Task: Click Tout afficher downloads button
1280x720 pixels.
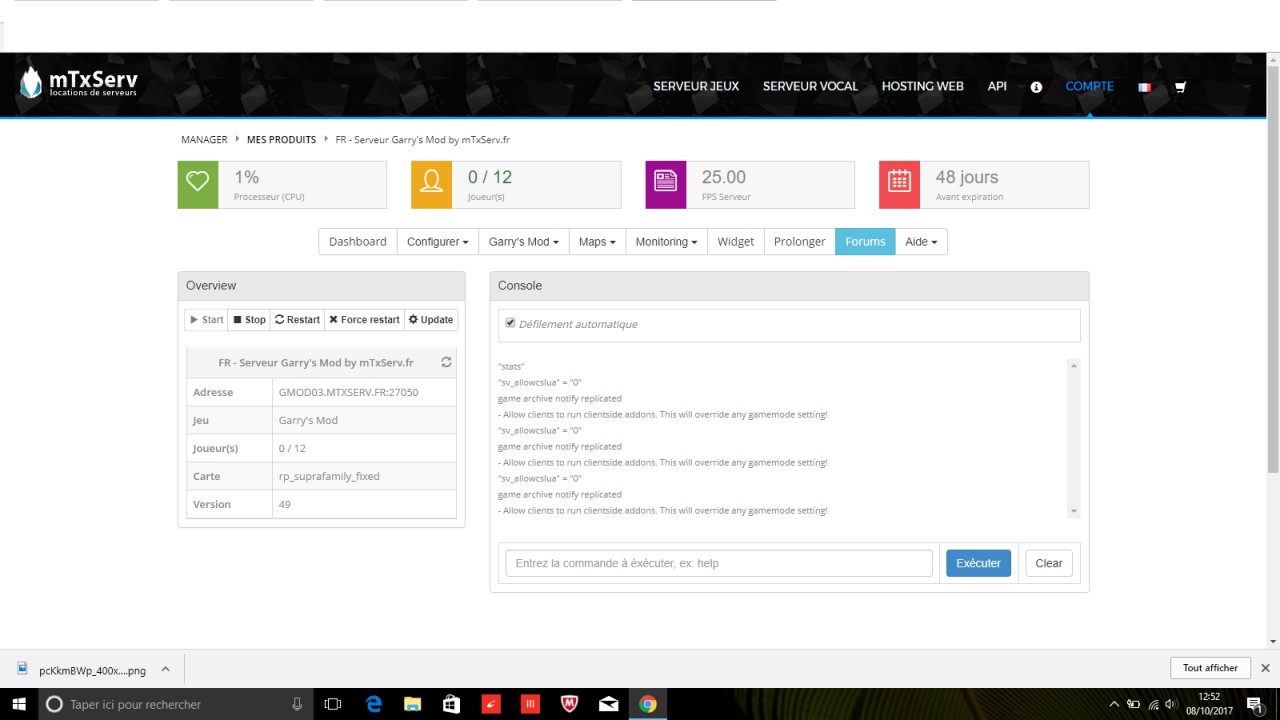Action: (1210, 668)
